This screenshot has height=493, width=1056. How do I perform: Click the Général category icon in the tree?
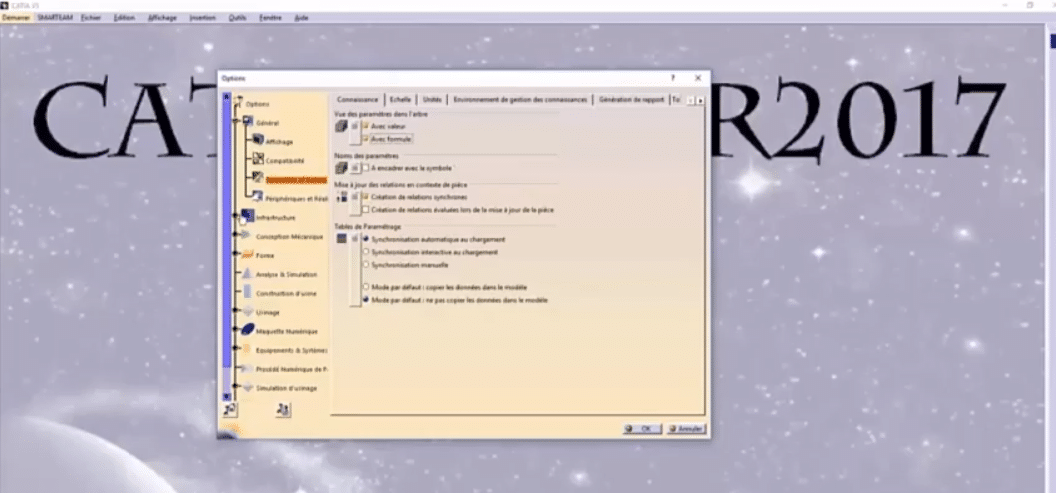point(247,122)
